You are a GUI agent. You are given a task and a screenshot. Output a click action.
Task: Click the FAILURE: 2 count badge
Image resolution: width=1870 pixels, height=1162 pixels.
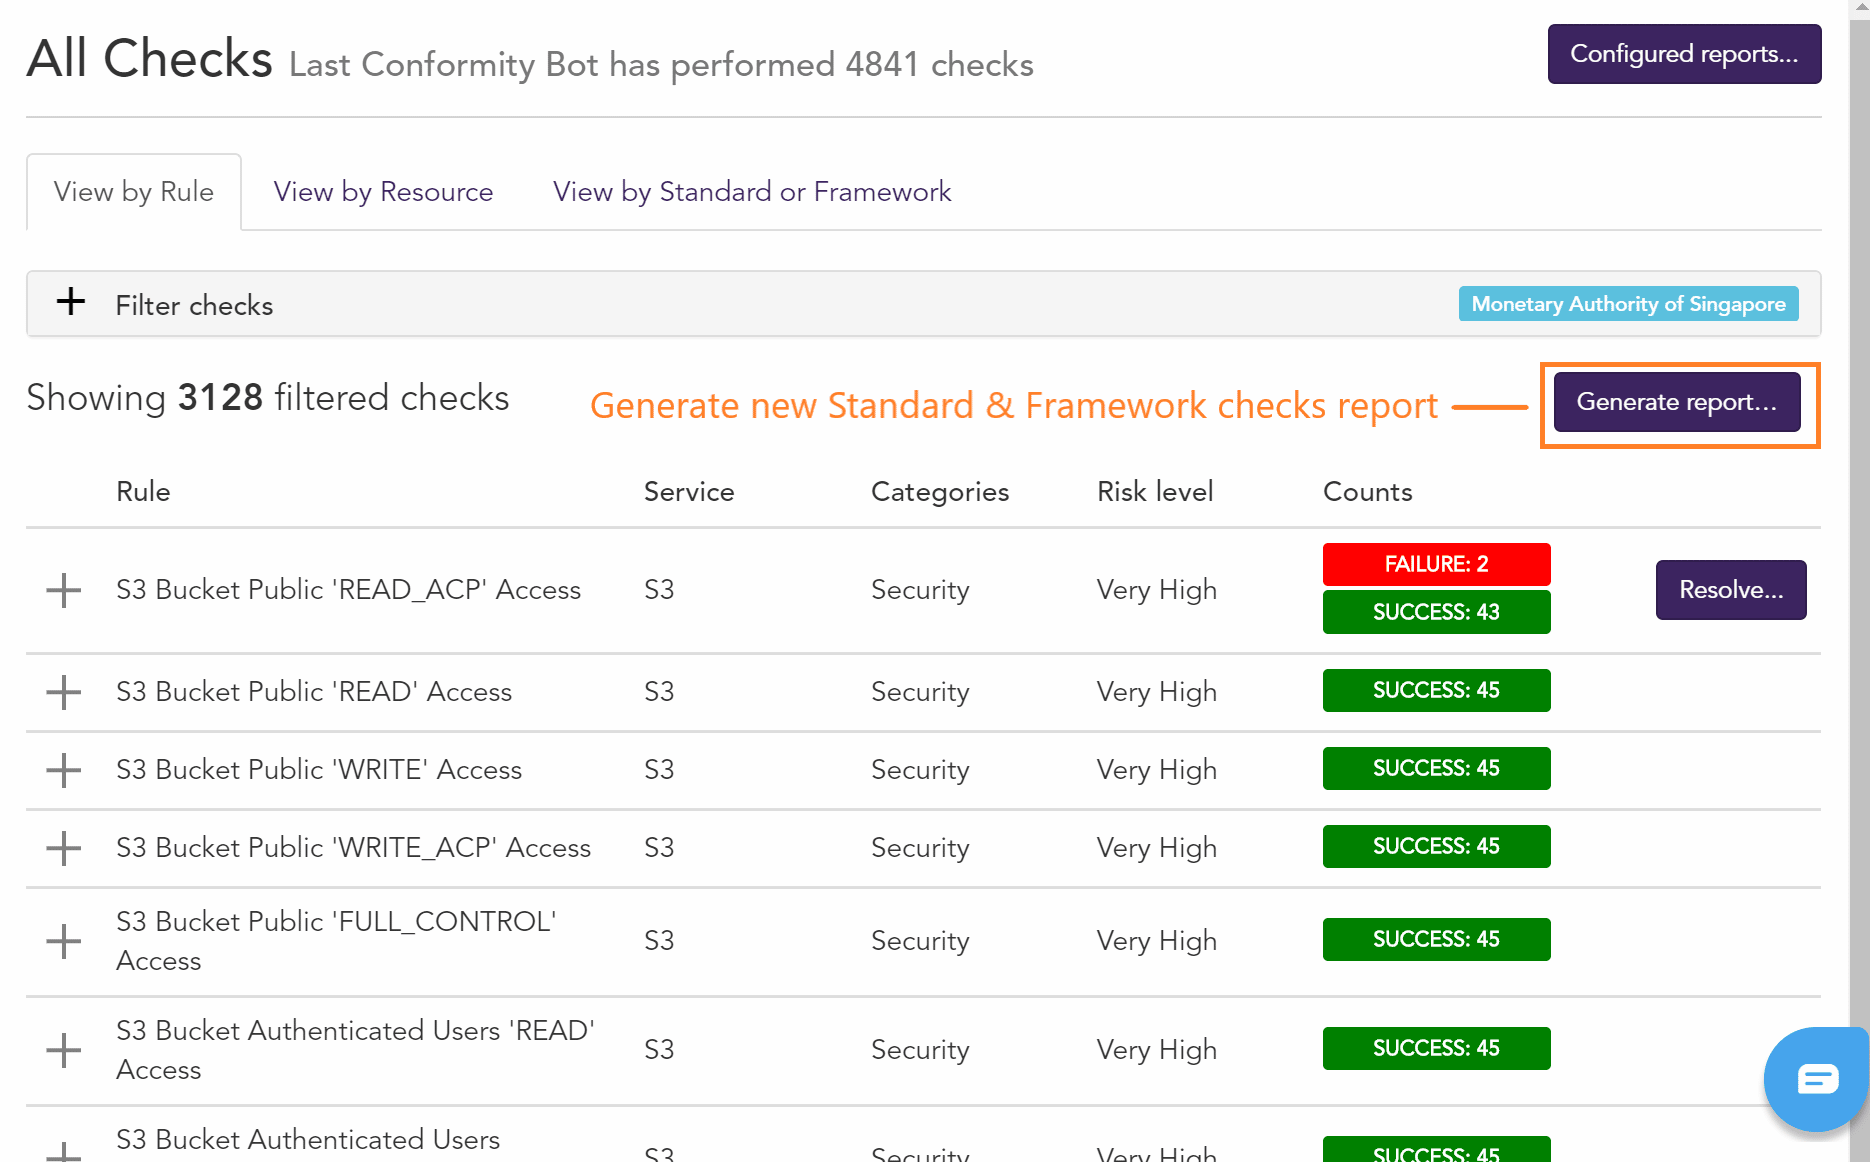pos(1436,564)
